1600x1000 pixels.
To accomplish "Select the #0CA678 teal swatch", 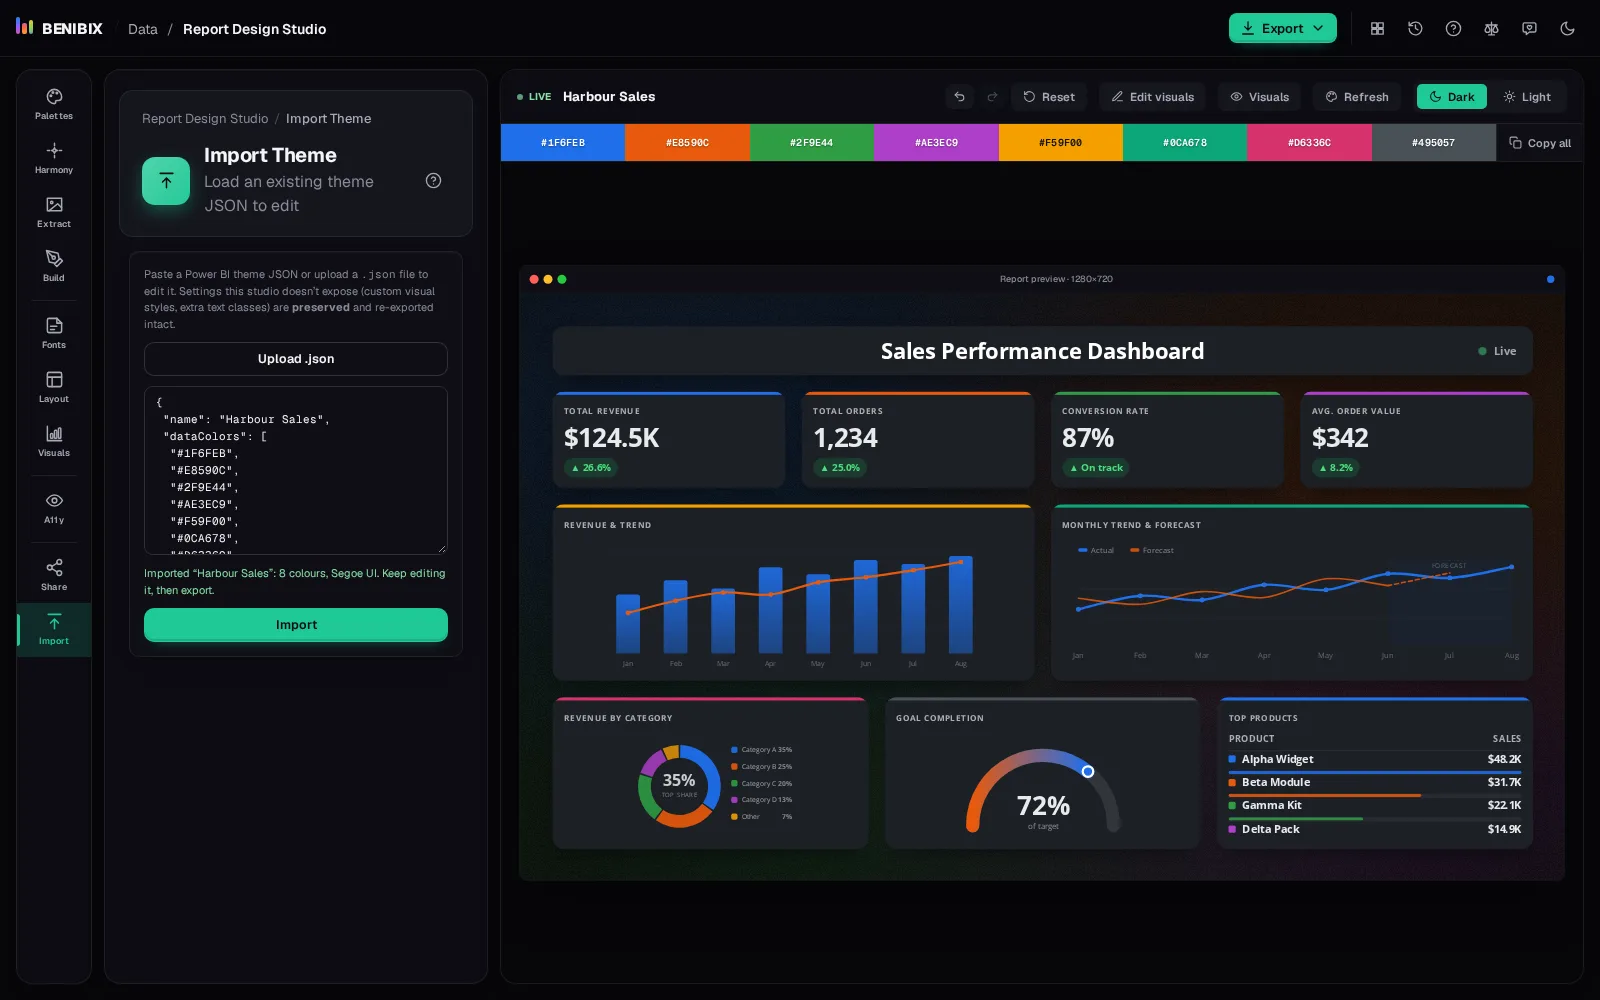I will click(1185, 143).
